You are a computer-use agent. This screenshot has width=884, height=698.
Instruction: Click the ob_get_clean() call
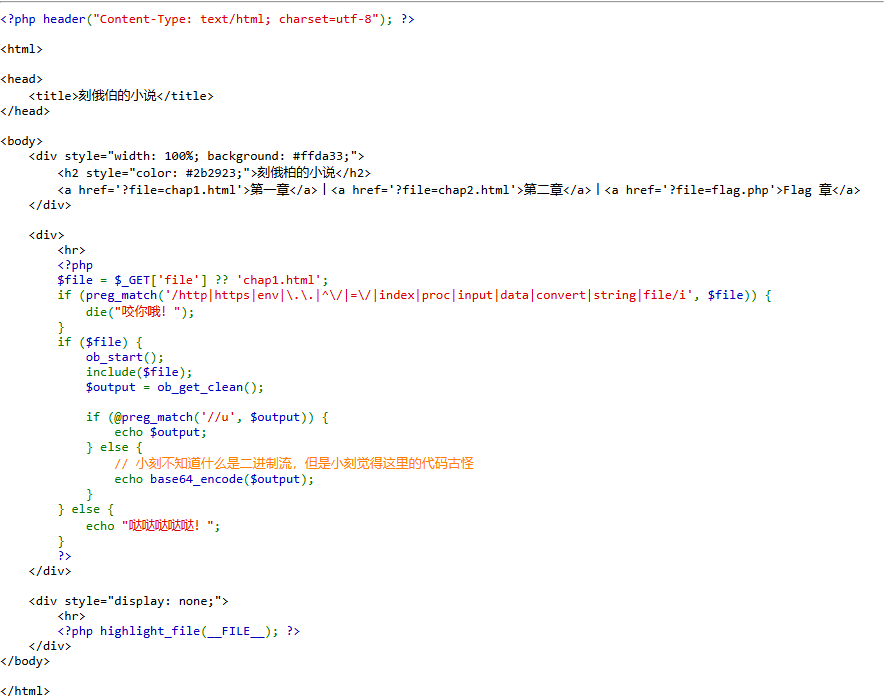206,387
